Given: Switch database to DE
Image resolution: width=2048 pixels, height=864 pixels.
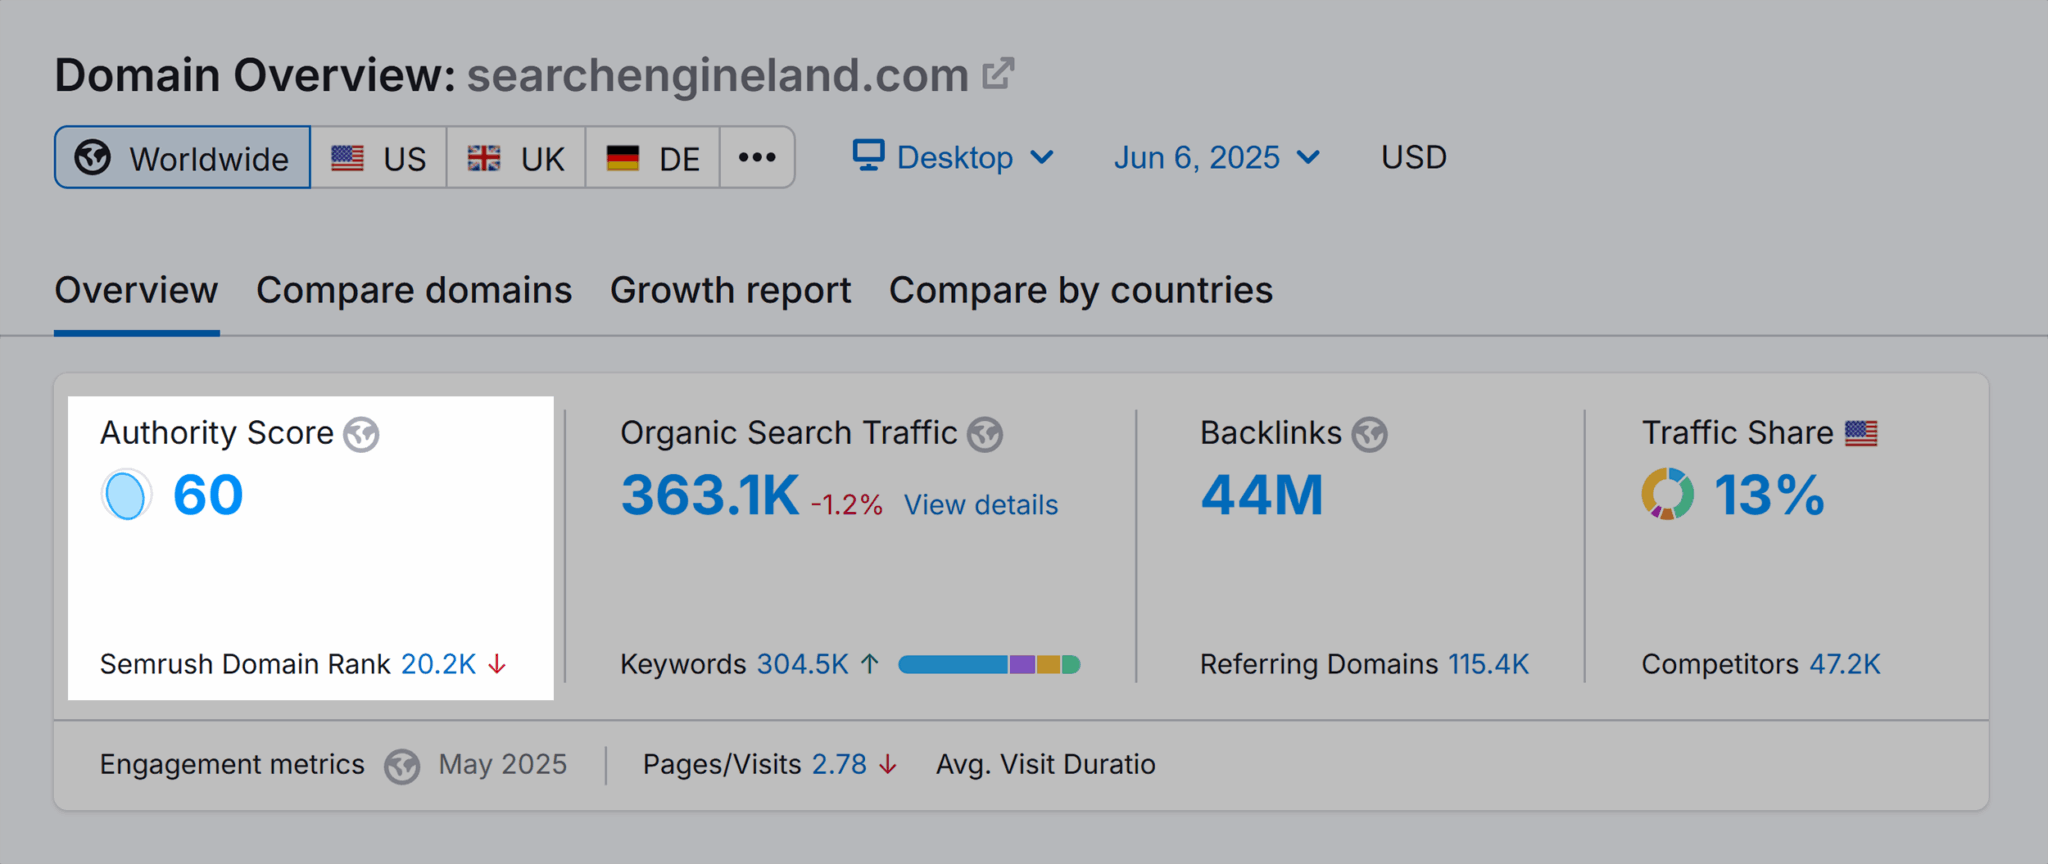Looking at the screenshot, I should [653, 157].
